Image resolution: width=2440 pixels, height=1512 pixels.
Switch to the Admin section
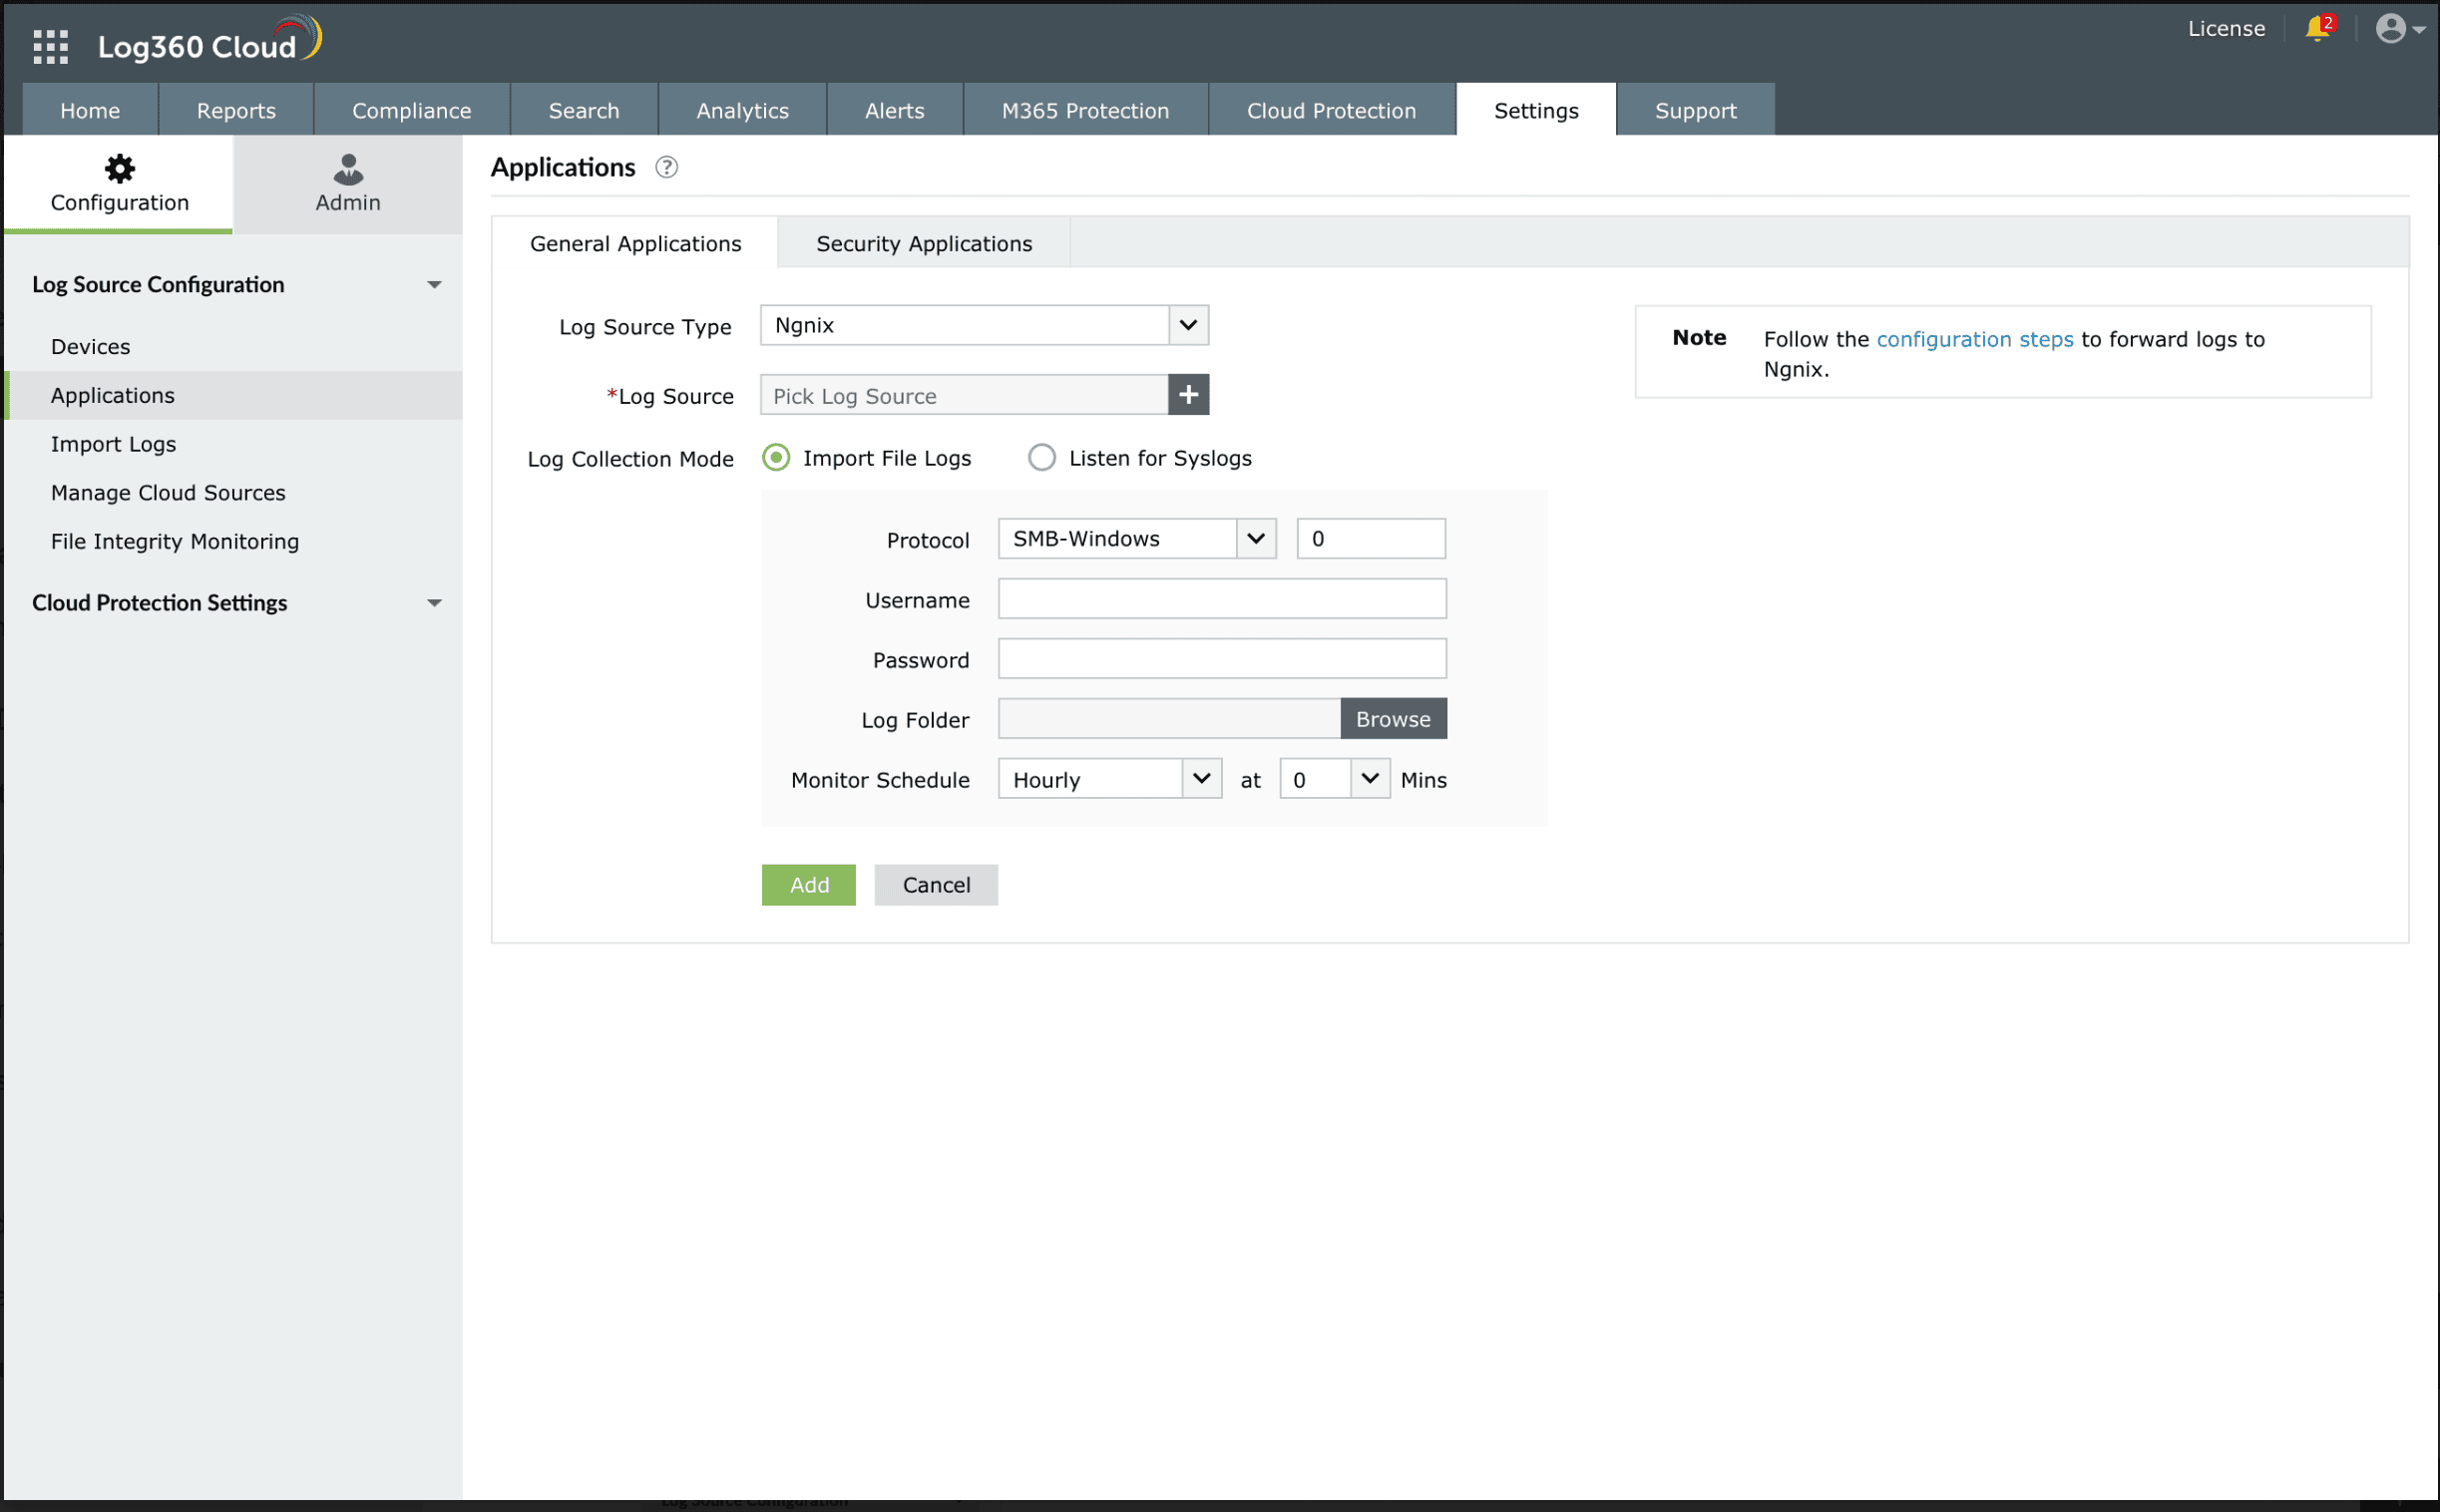point(347,184)
